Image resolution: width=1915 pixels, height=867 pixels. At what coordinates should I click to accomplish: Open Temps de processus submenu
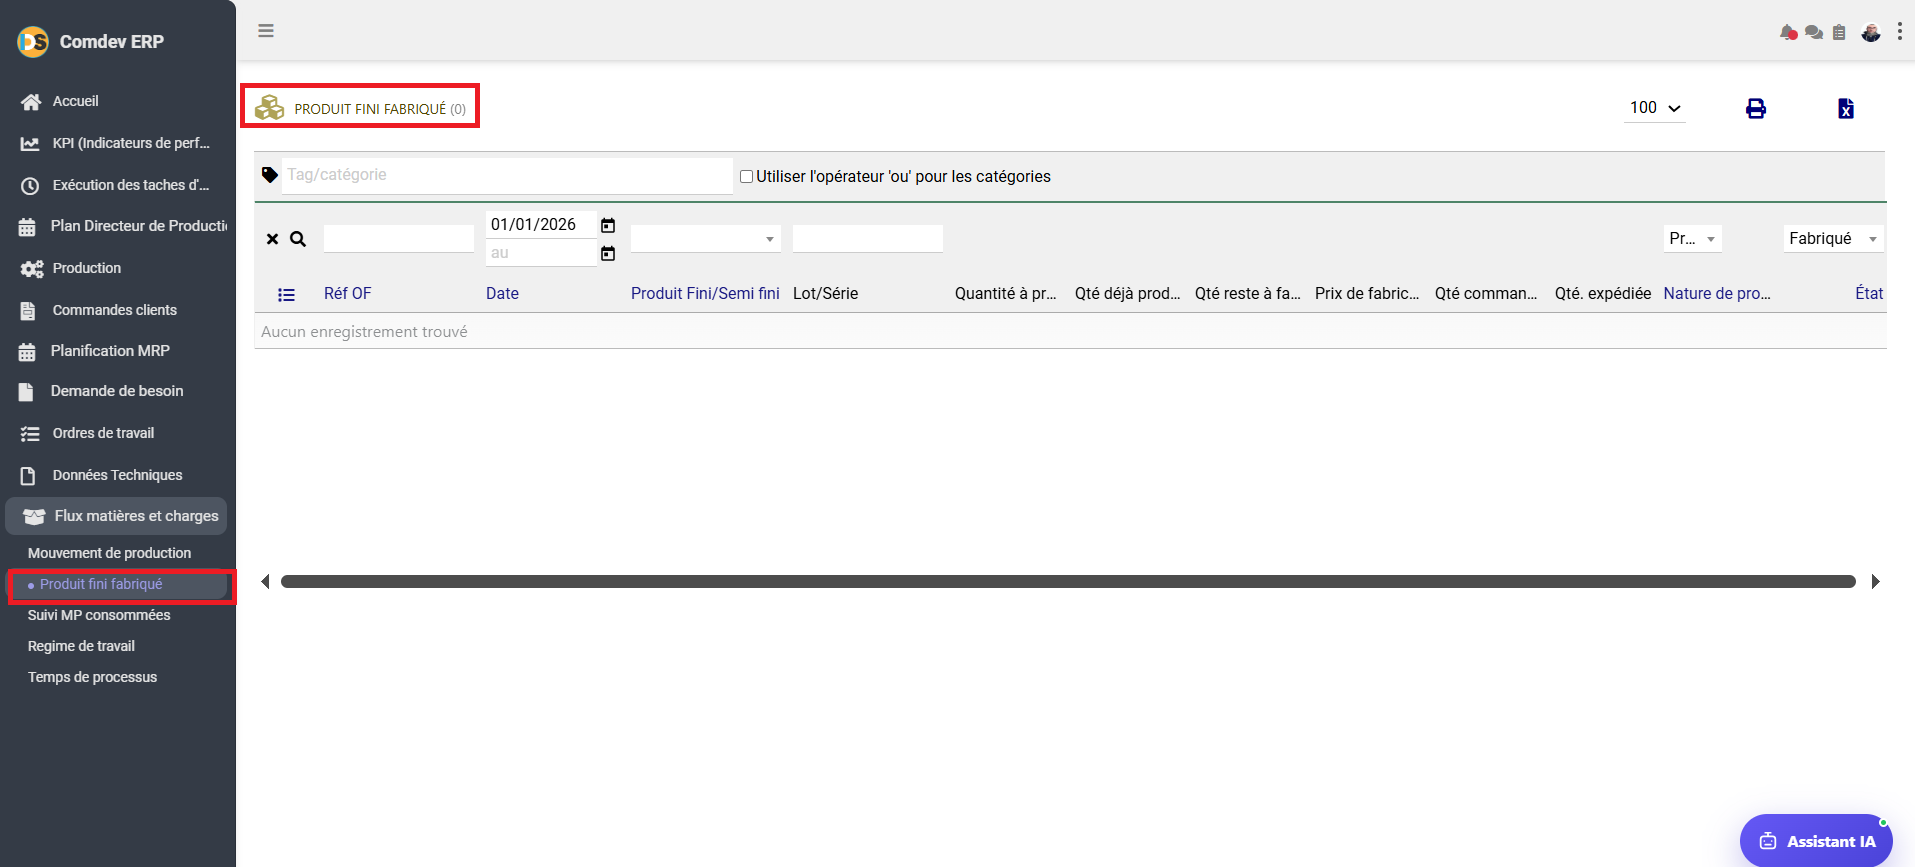coord(92,677)
